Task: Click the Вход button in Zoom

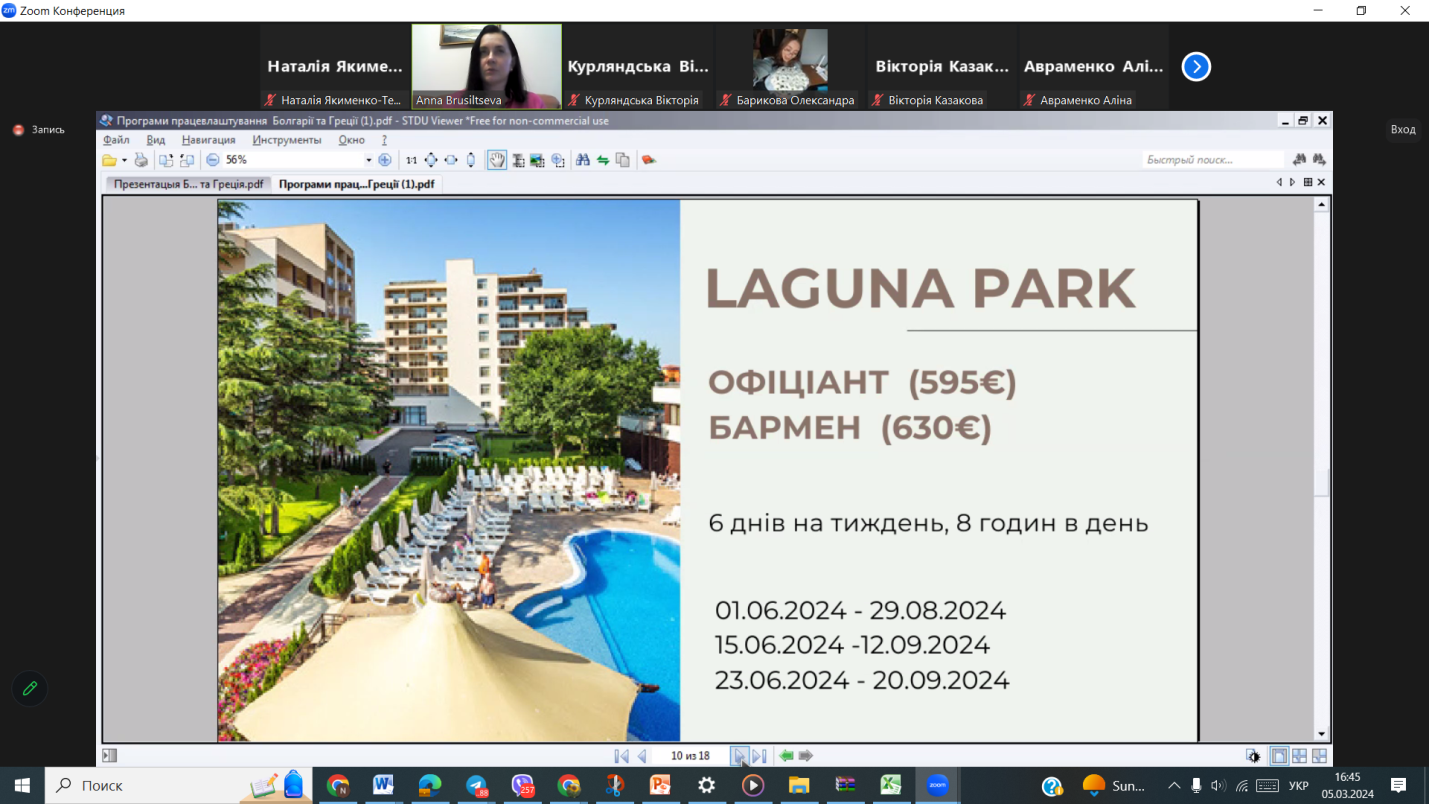Action: tap(1402, 129)
